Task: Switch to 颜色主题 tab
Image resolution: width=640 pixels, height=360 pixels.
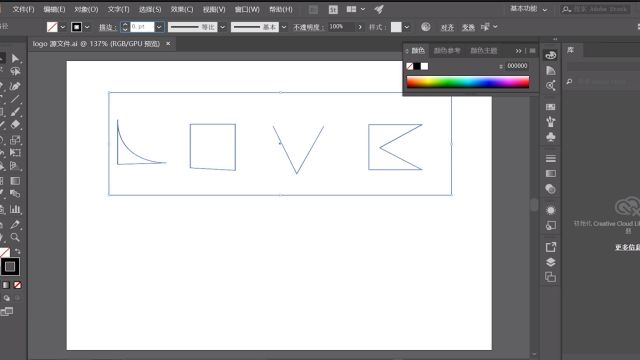Action: pos(484,51)
